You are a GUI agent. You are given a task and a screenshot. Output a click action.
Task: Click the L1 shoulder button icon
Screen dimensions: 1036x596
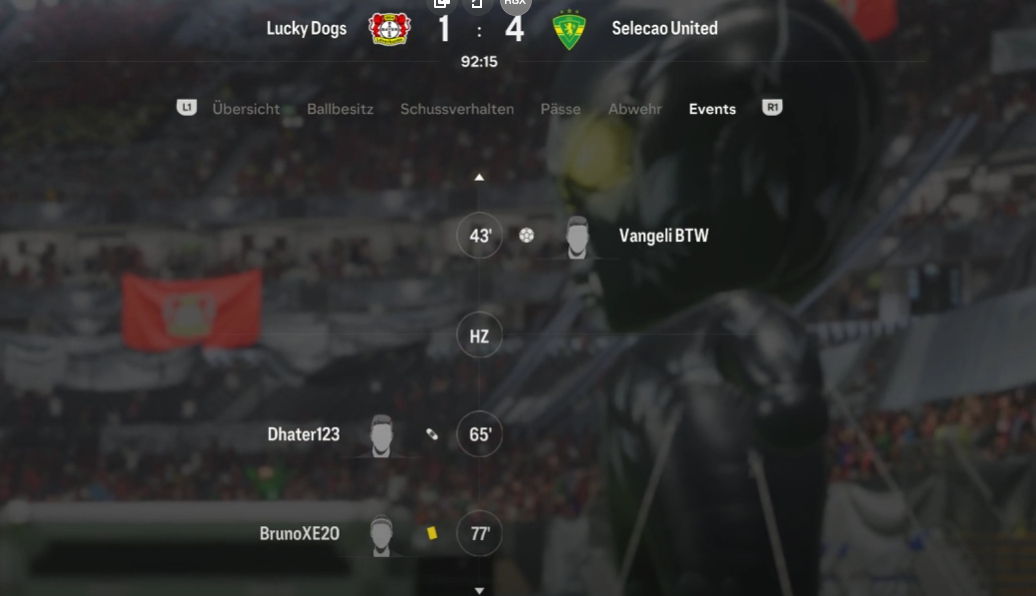pos(187,107)
